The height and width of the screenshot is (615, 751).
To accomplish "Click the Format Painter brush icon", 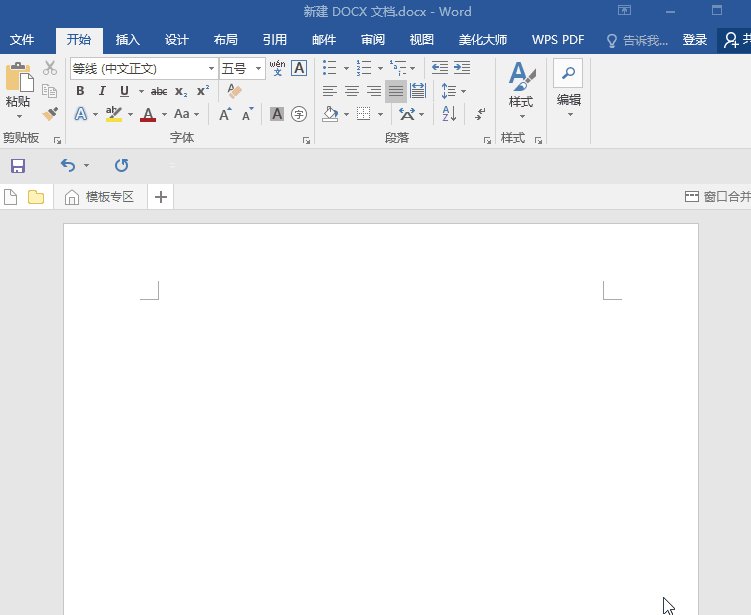I will click(50, 114).
